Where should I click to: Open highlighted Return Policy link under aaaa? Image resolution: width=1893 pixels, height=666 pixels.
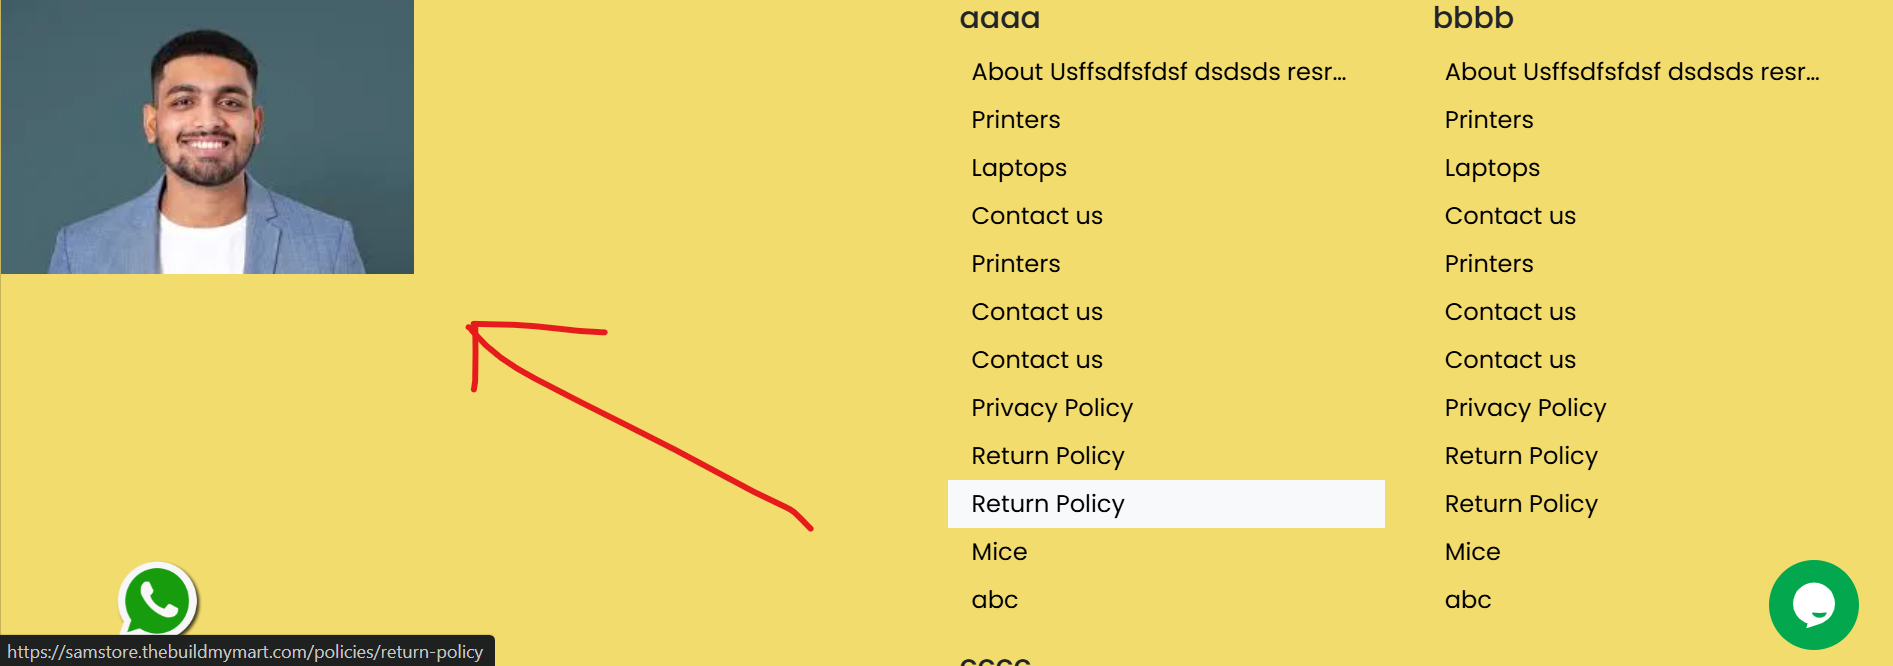click(x=1166, y=504)
